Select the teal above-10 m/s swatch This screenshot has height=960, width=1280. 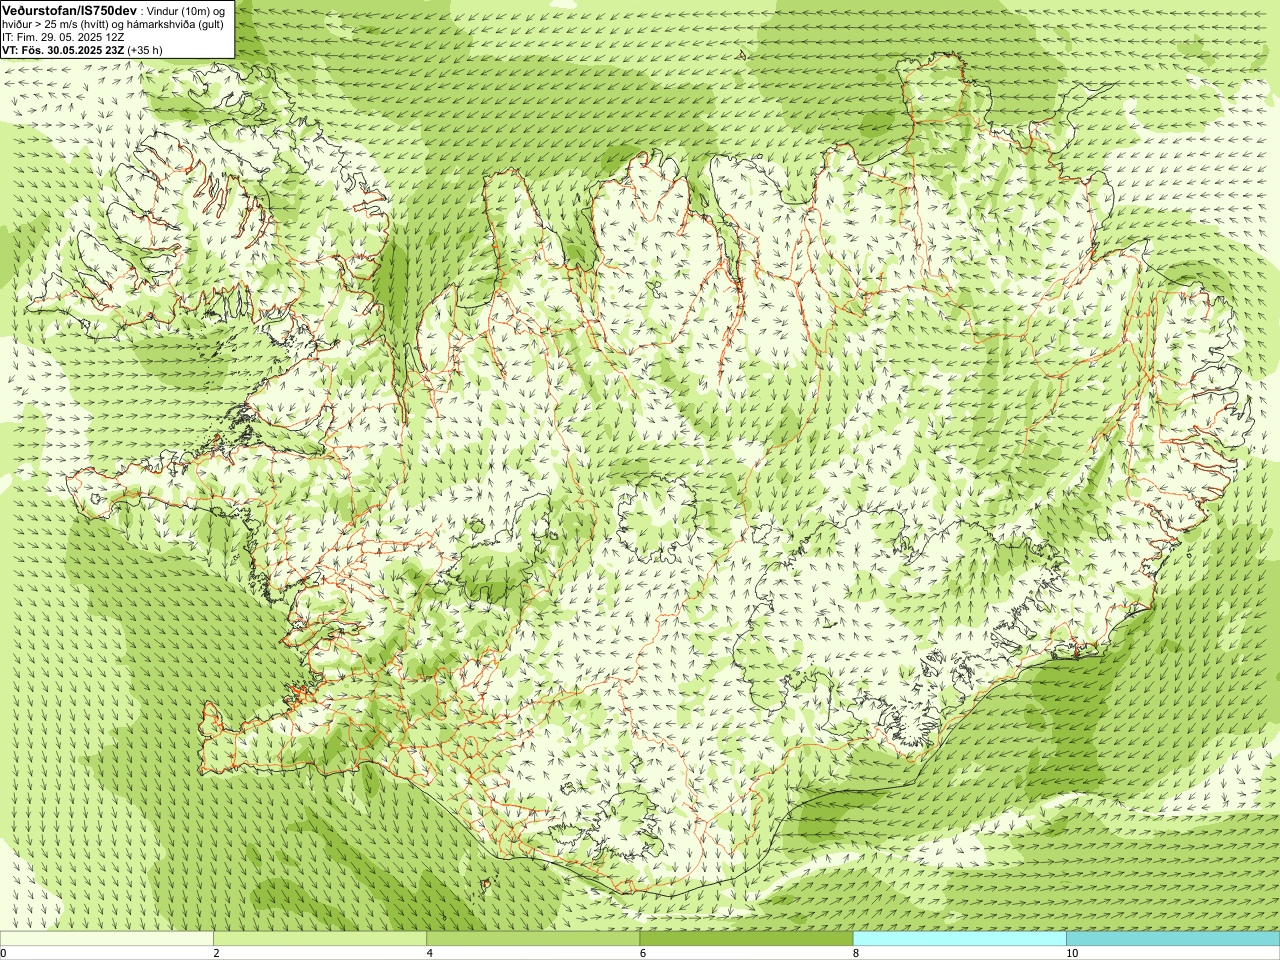pyautogui.click(x=1173, y=939)
